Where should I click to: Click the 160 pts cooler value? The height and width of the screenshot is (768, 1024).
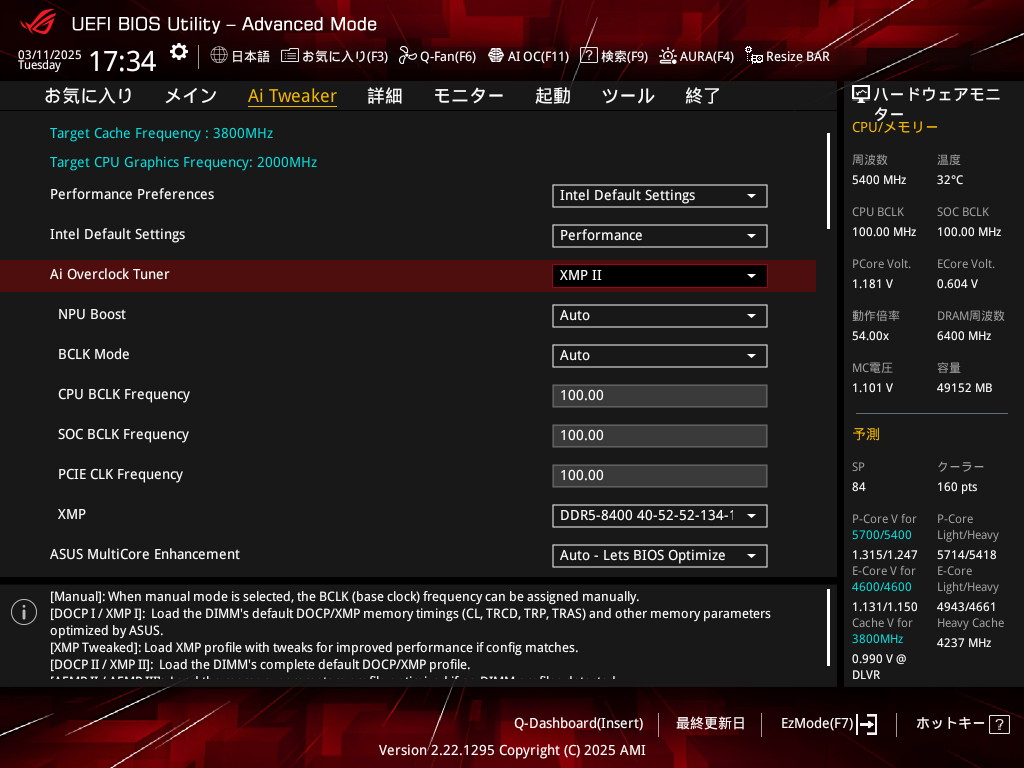click(x=957, y=487)
